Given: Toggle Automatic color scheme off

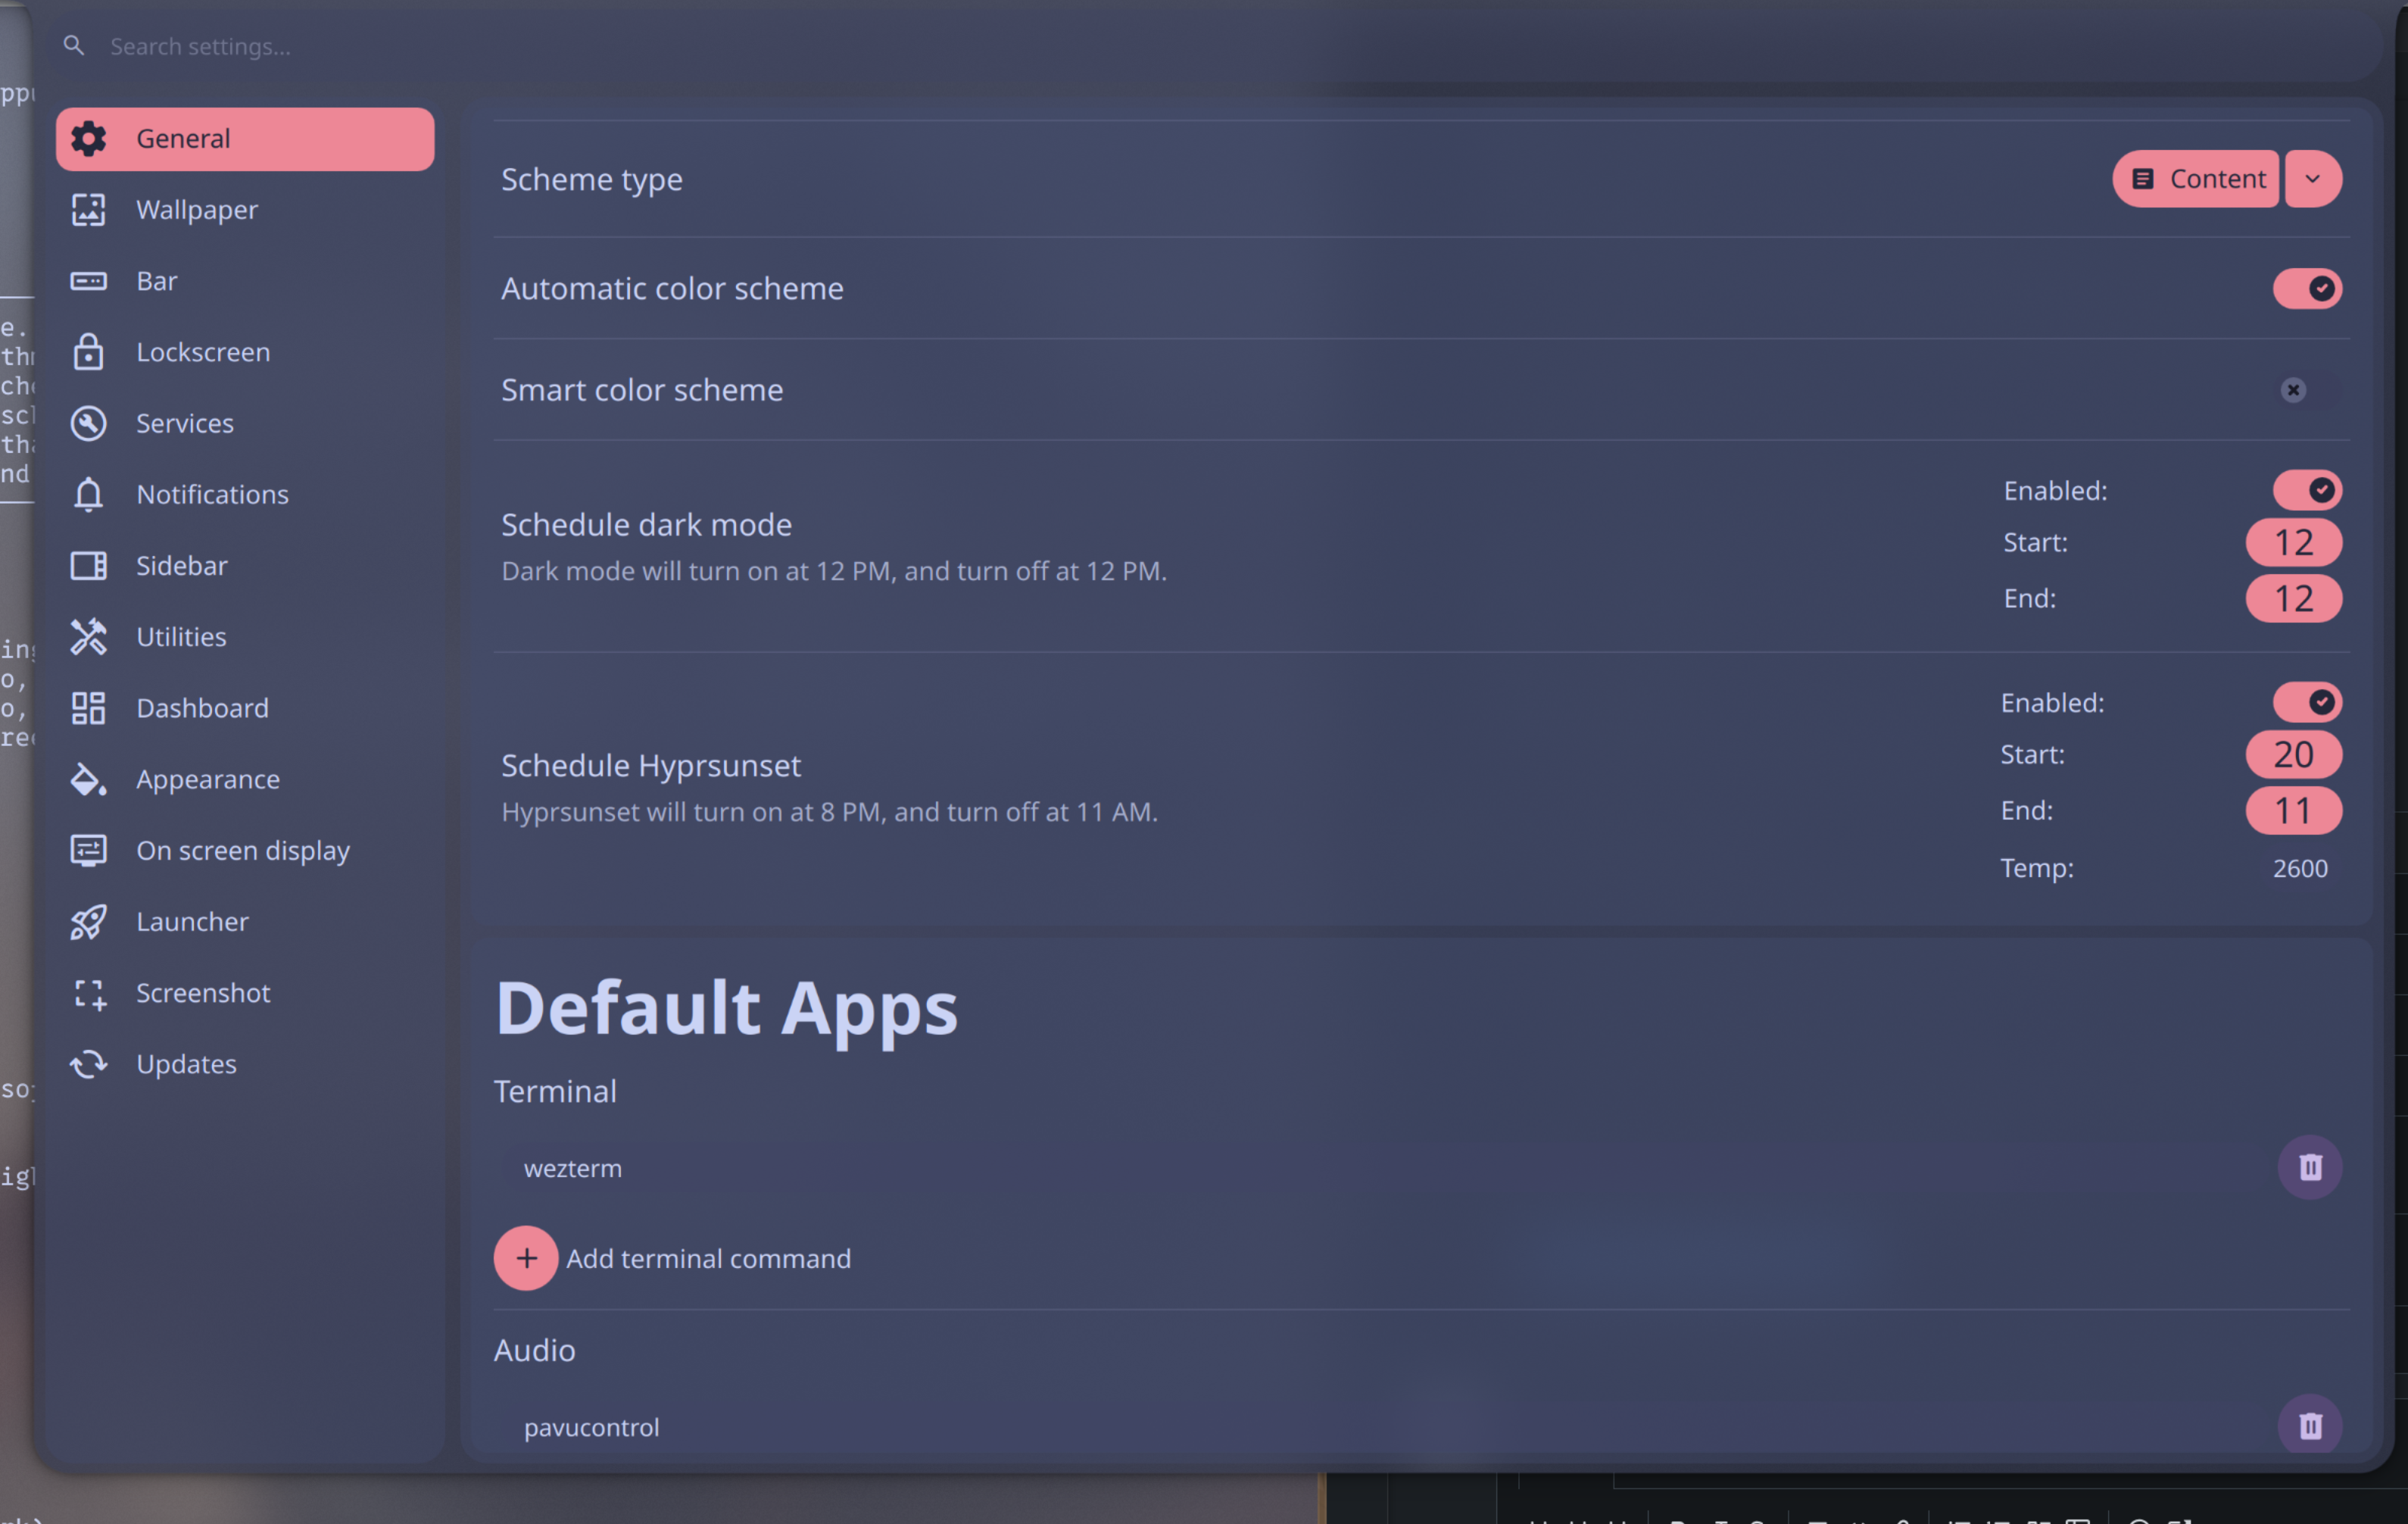Looking at the screenshot, I should 2307,288.
